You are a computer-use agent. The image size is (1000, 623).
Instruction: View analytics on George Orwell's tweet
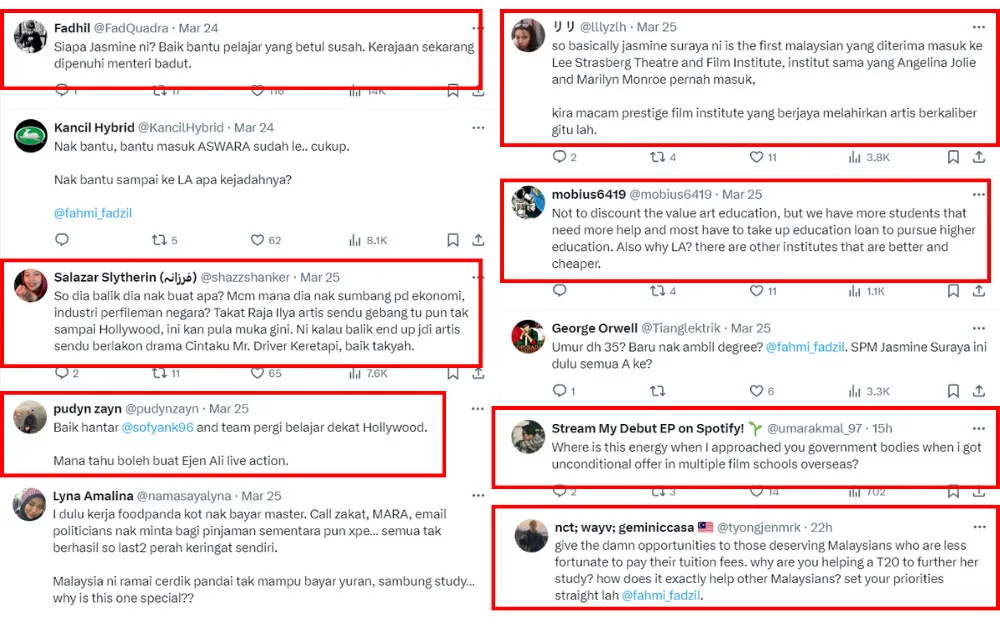coord(855,391)
